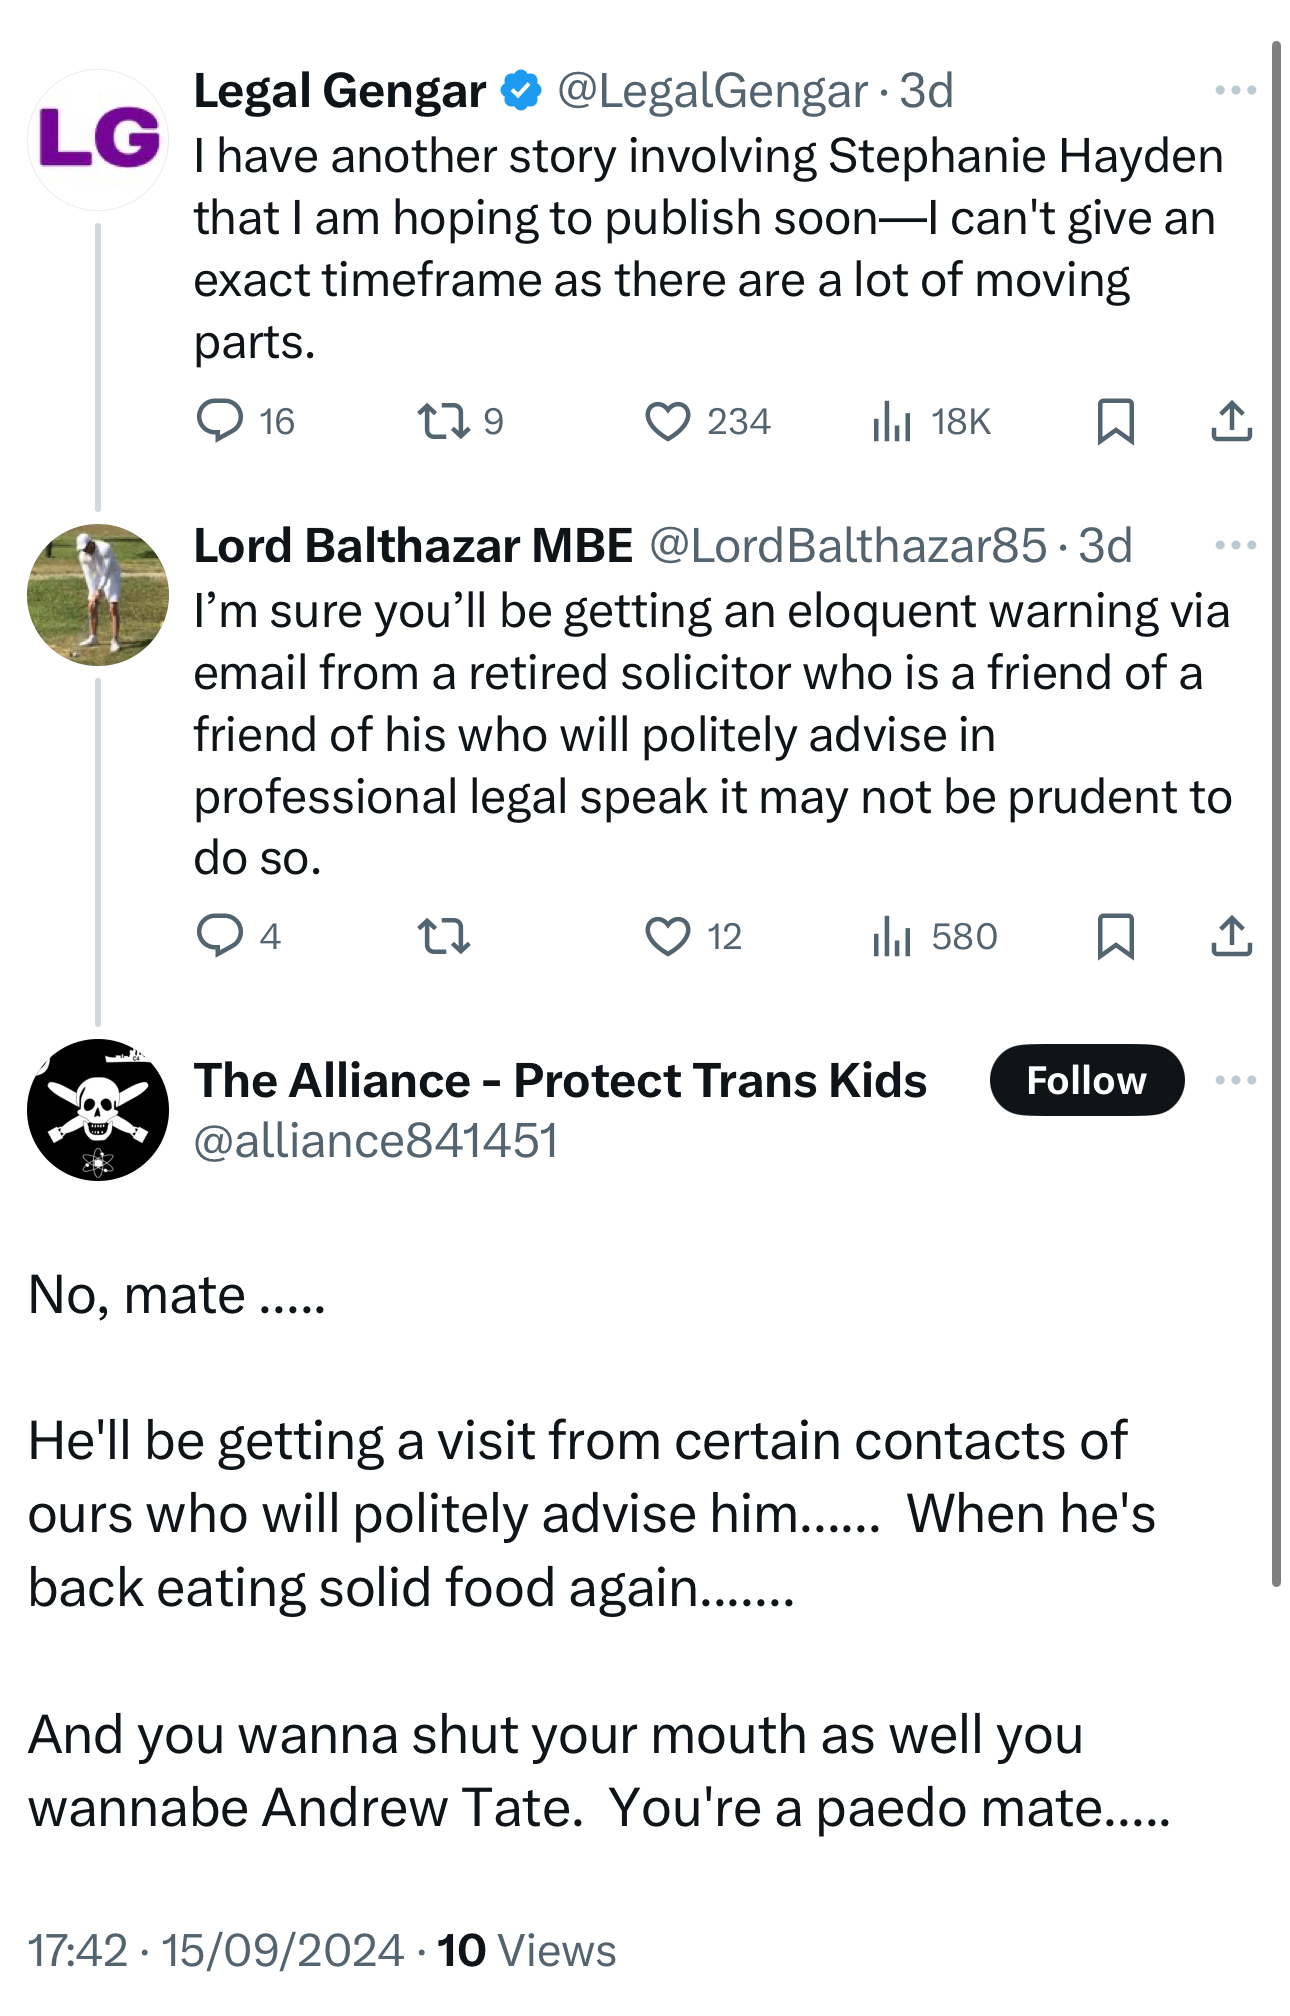
Task: Open the LG profile avatar
Action: tap(98, 139)
